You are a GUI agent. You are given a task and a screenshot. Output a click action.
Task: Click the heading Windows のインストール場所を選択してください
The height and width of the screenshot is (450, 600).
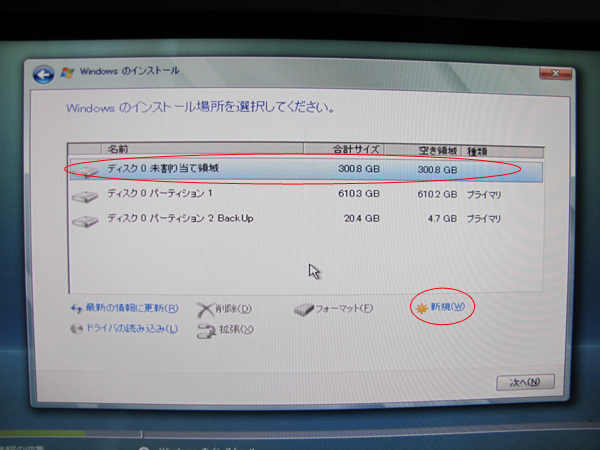(x=201, y=107)
